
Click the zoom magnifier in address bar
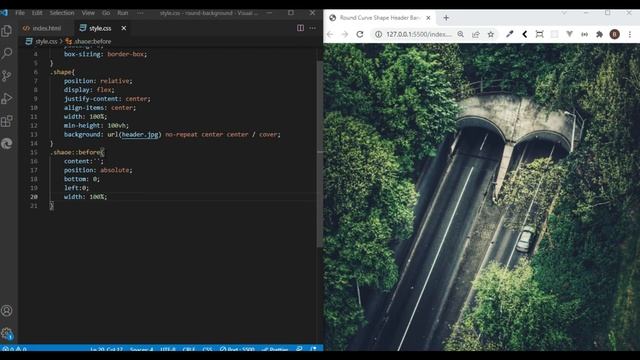(460, 34)
